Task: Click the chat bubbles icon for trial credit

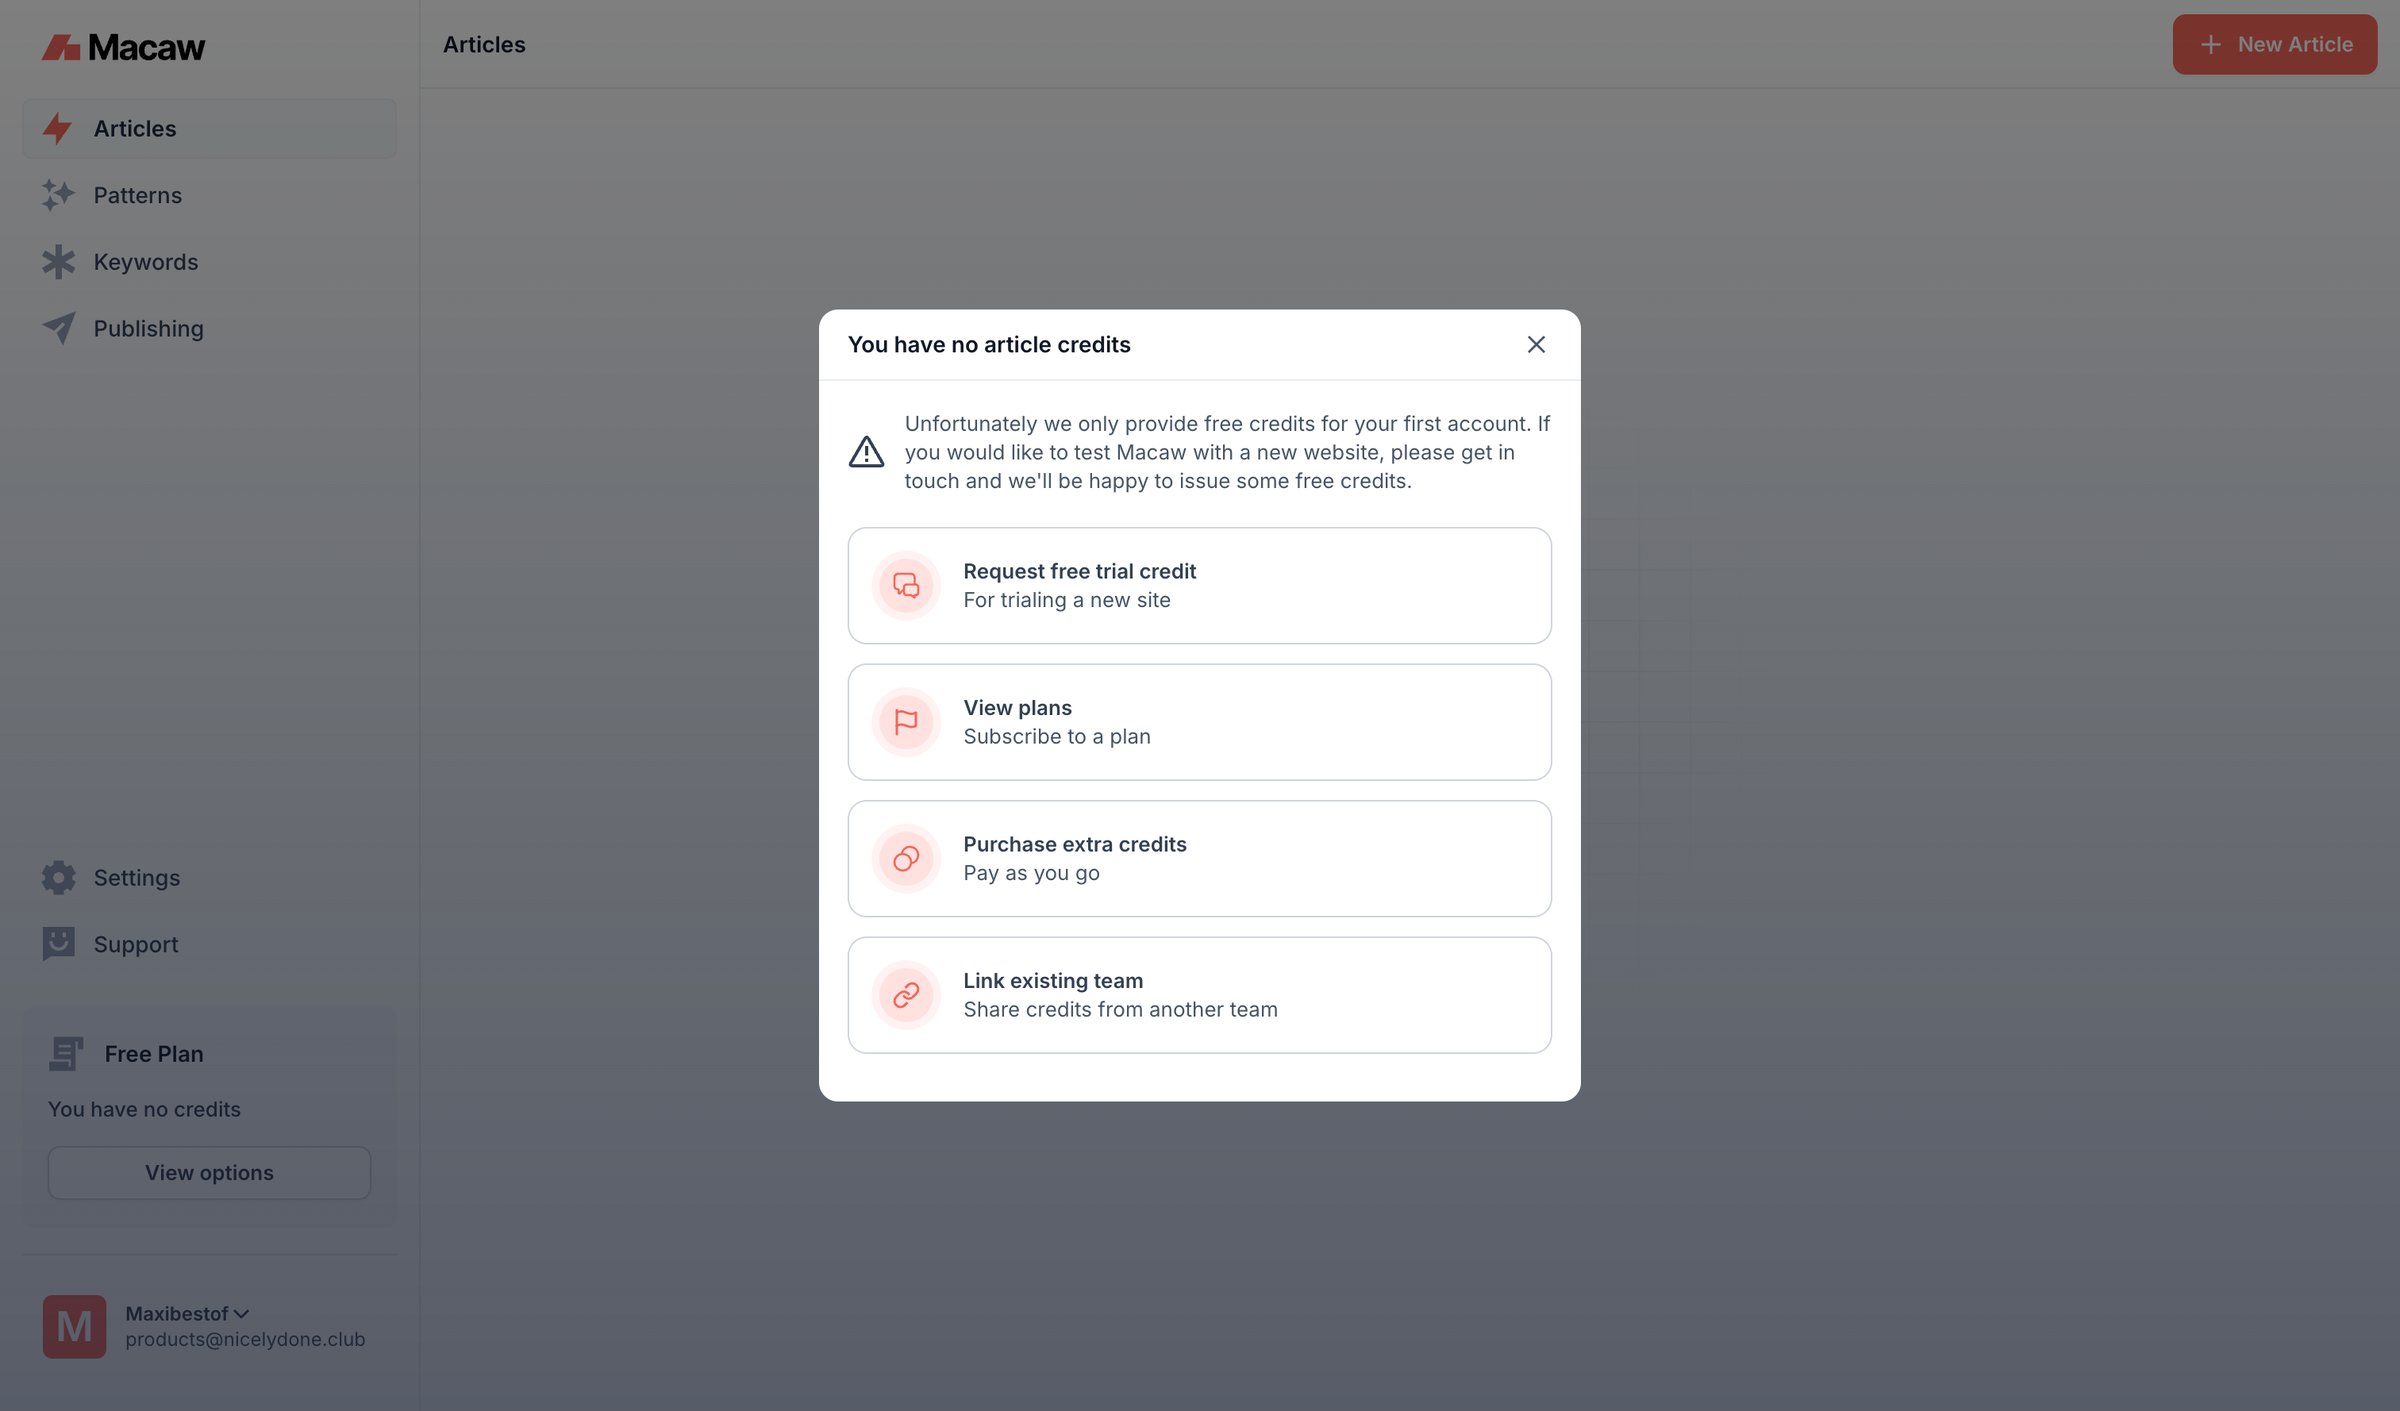Action: click(x=906, y=585)
